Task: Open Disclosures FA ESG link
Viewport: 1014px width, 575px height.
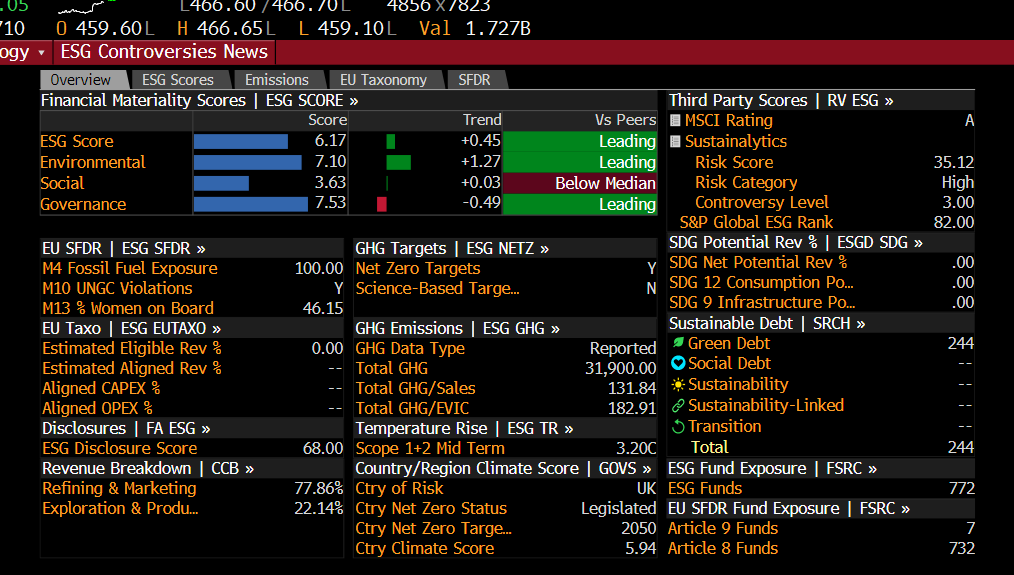Action: point(126,428)
